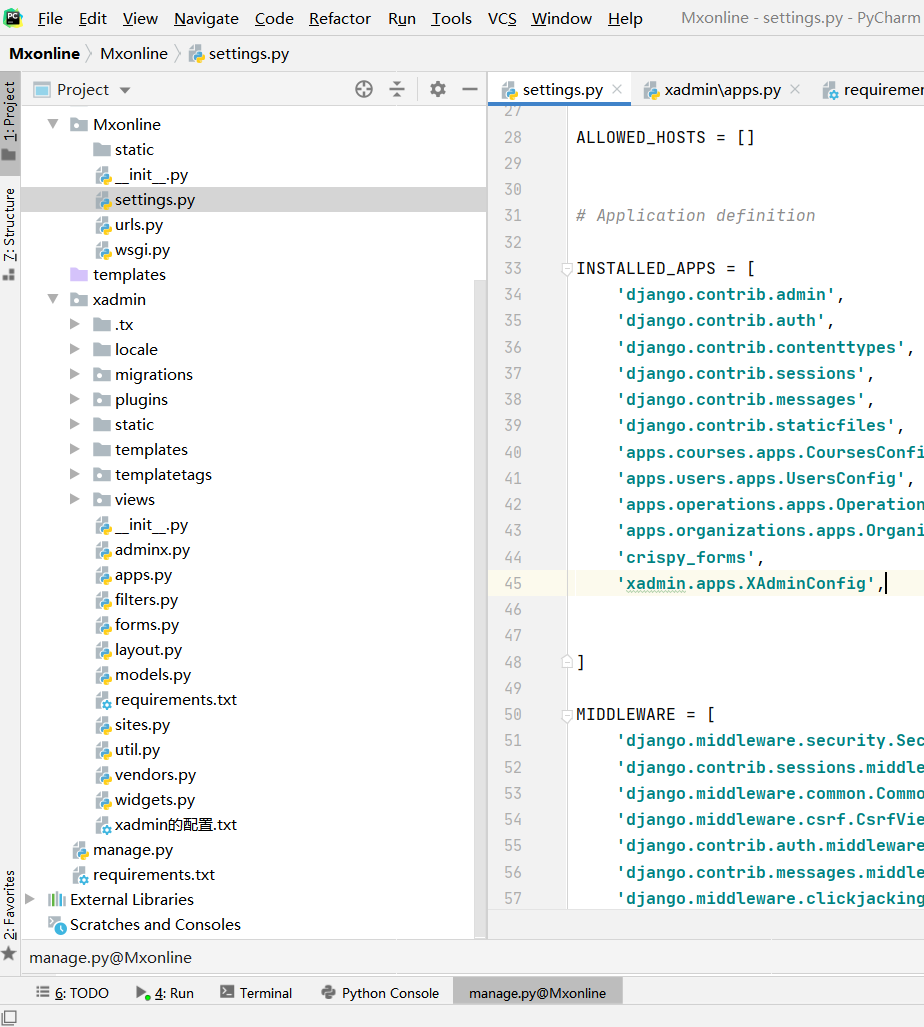Screen dimensions: 924x1027
Task: Click the fold marker at MIDDLEWARE line
Action: click(567, 715)
